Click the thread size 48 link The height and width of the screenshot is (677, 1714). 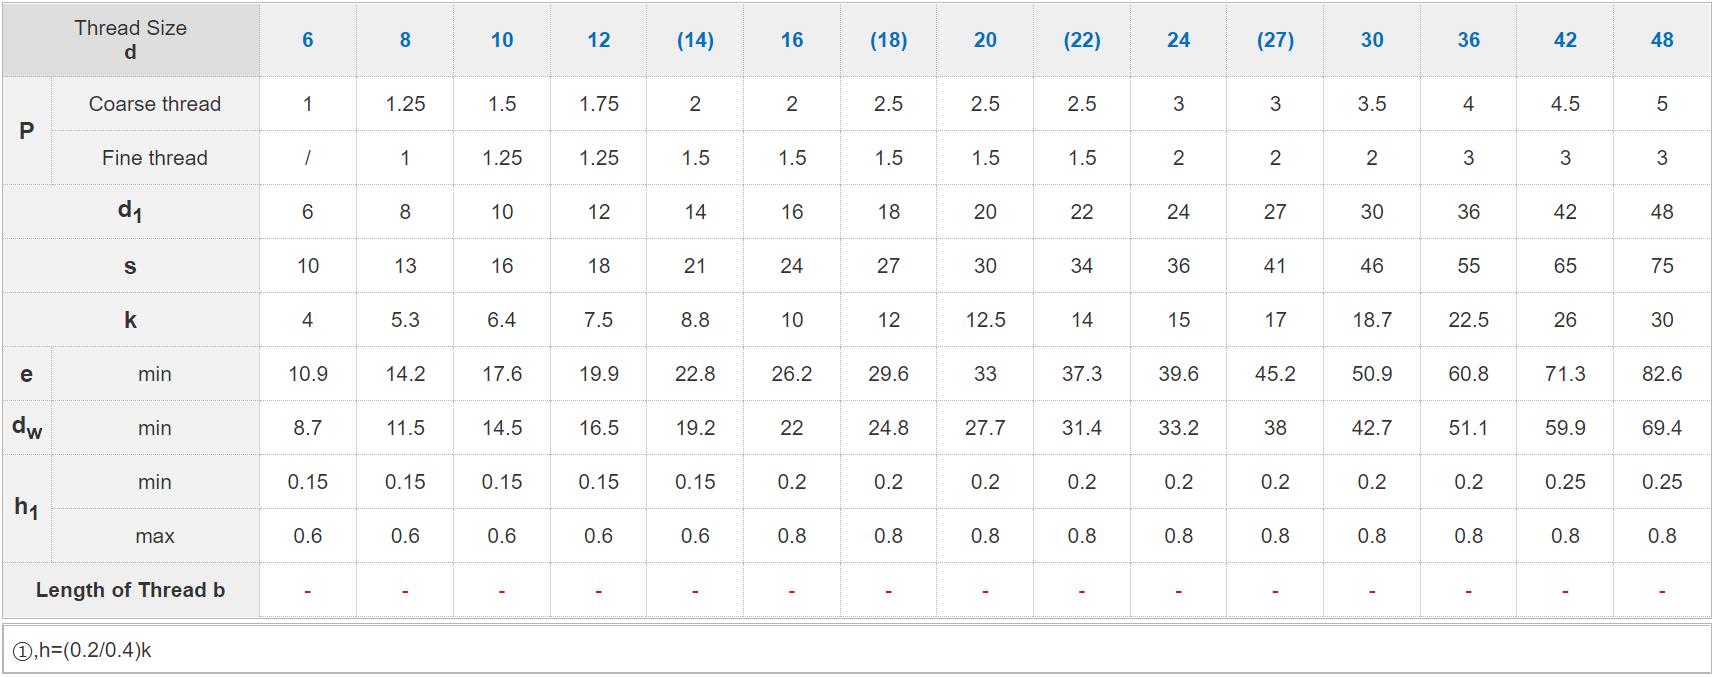[x=1662, y=40]
